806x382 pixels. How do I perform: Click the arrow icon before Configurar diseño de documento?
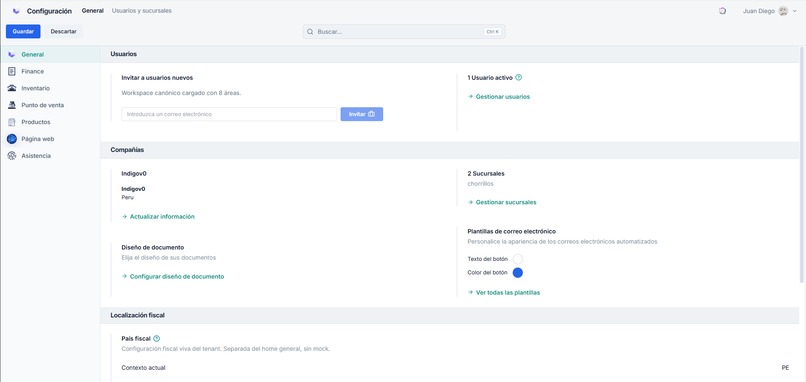[124, 277]
